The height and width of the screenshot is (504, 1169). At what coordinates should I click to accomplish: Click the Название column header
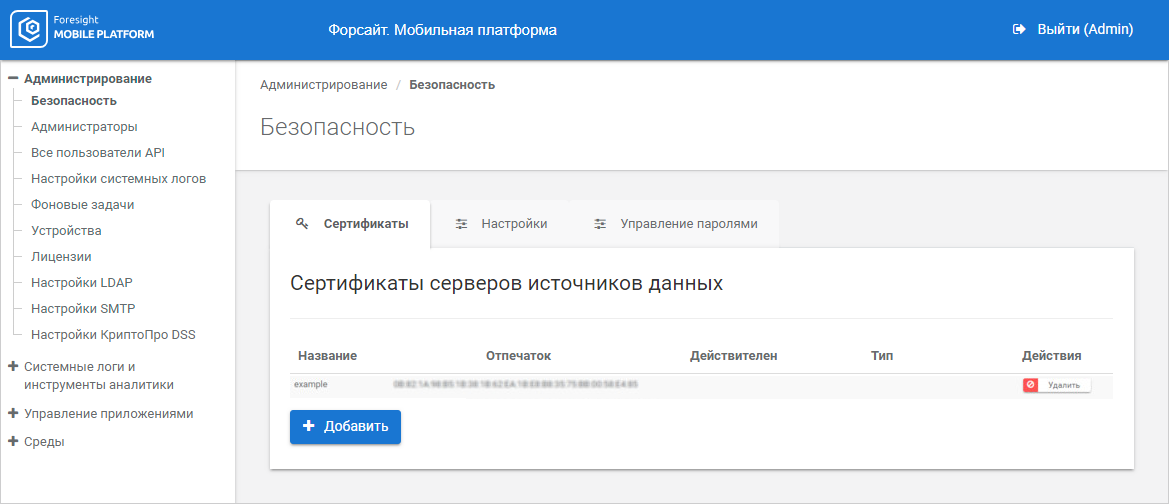coord(327,356)
